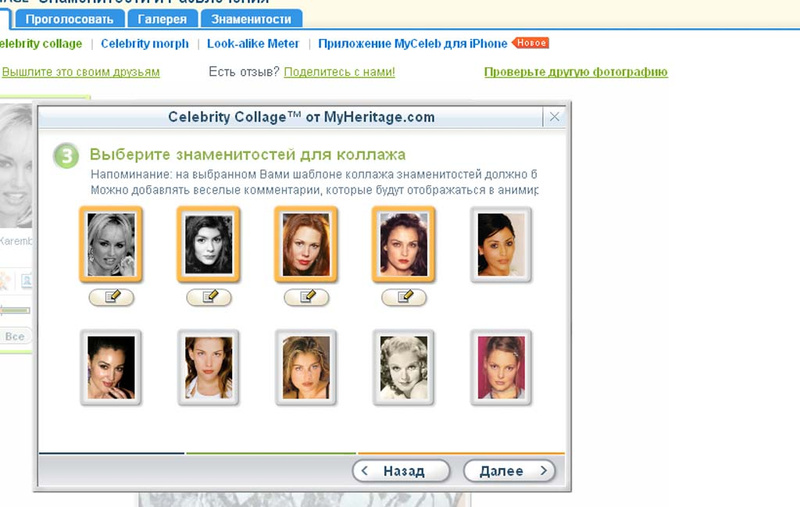Click the Все button in the left panel
Viewport: 800px width, 507px height.
point(15,337)
